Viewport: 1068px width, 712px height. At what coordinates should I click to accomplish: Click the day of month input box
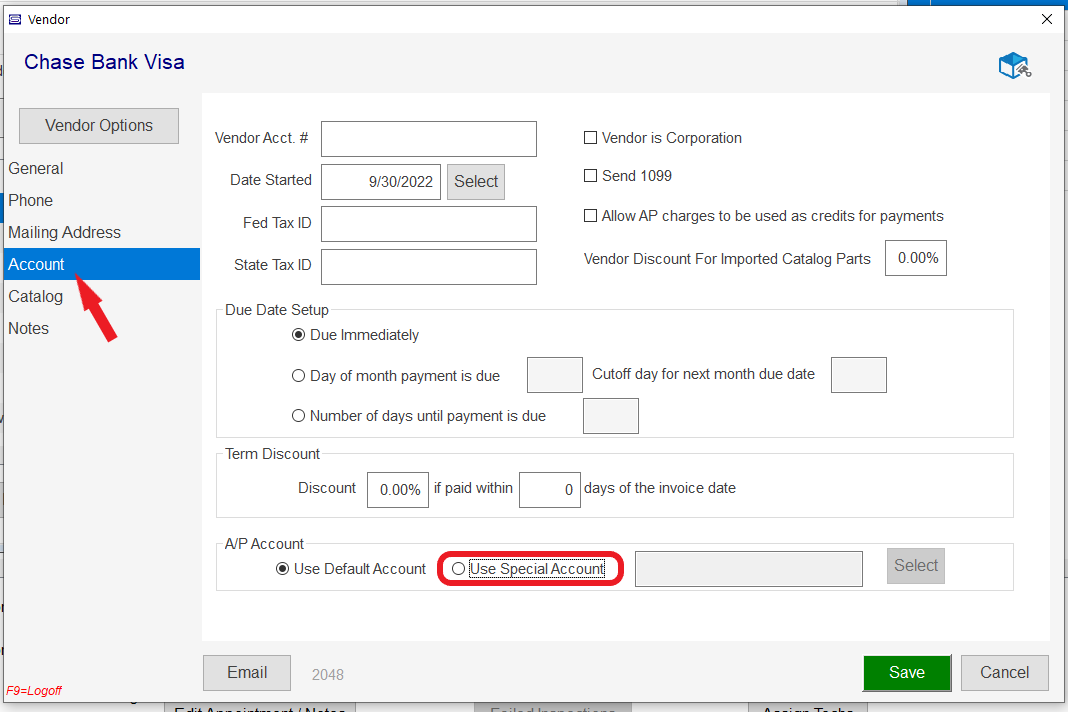pyautogui.click(x=554, y=375)
